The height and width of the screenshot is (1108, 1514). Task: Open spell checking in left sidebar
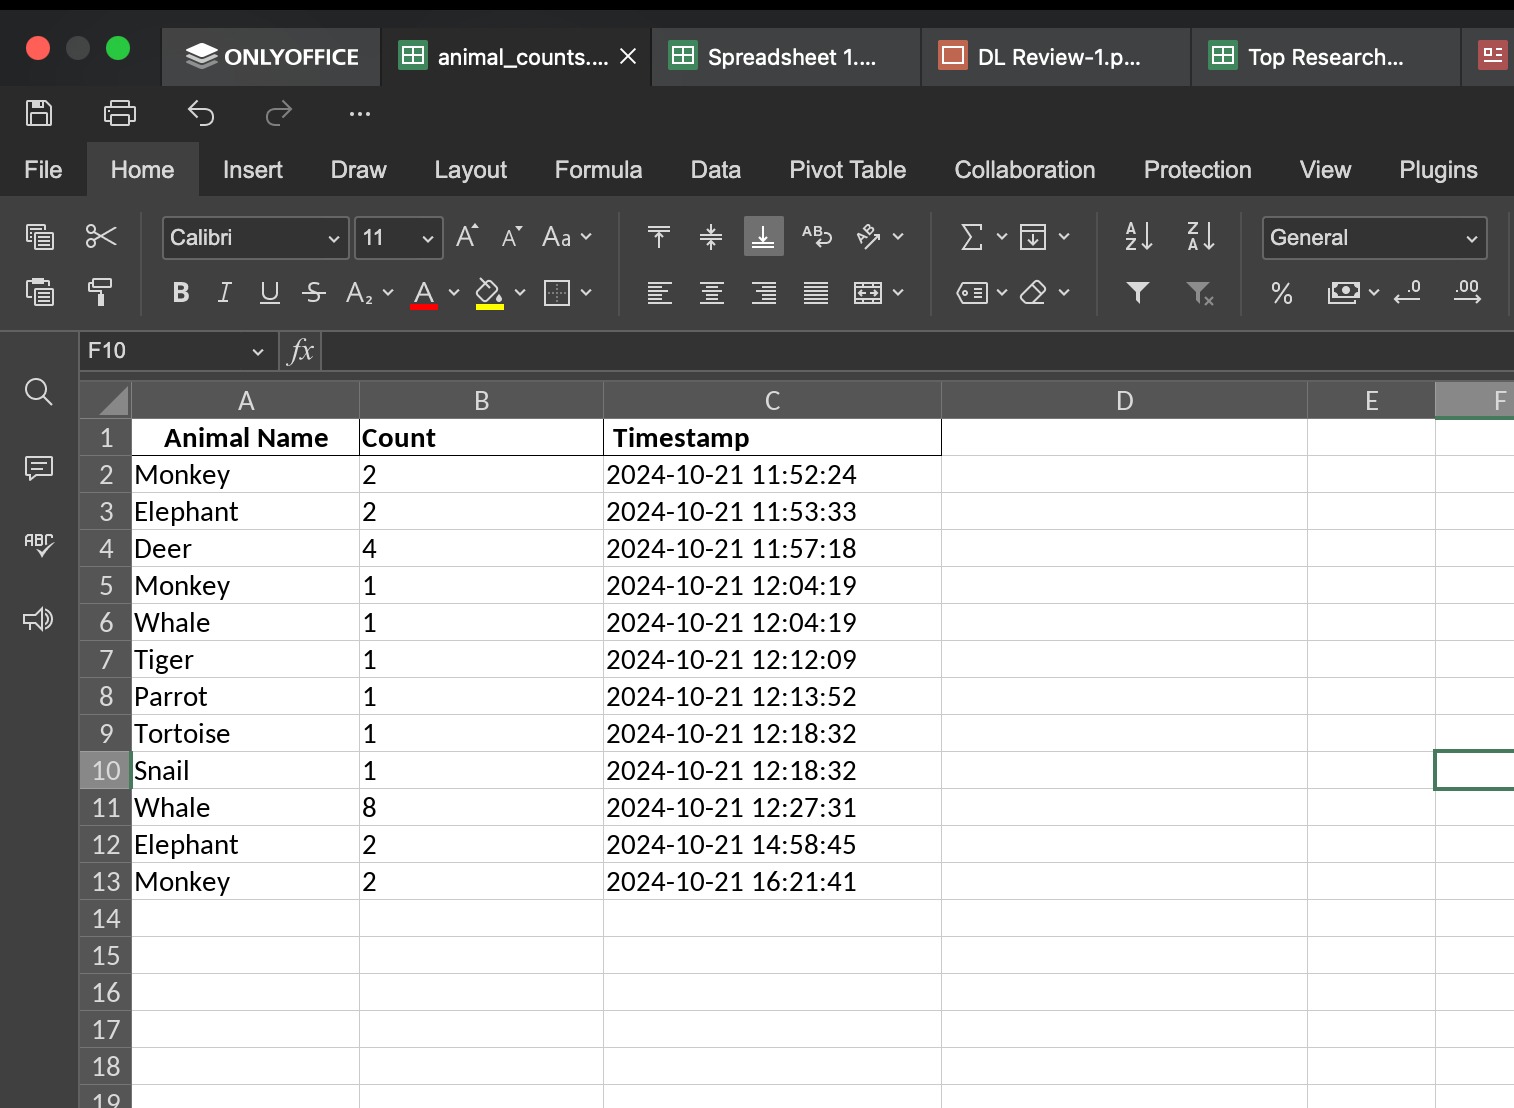coord(39,544)
